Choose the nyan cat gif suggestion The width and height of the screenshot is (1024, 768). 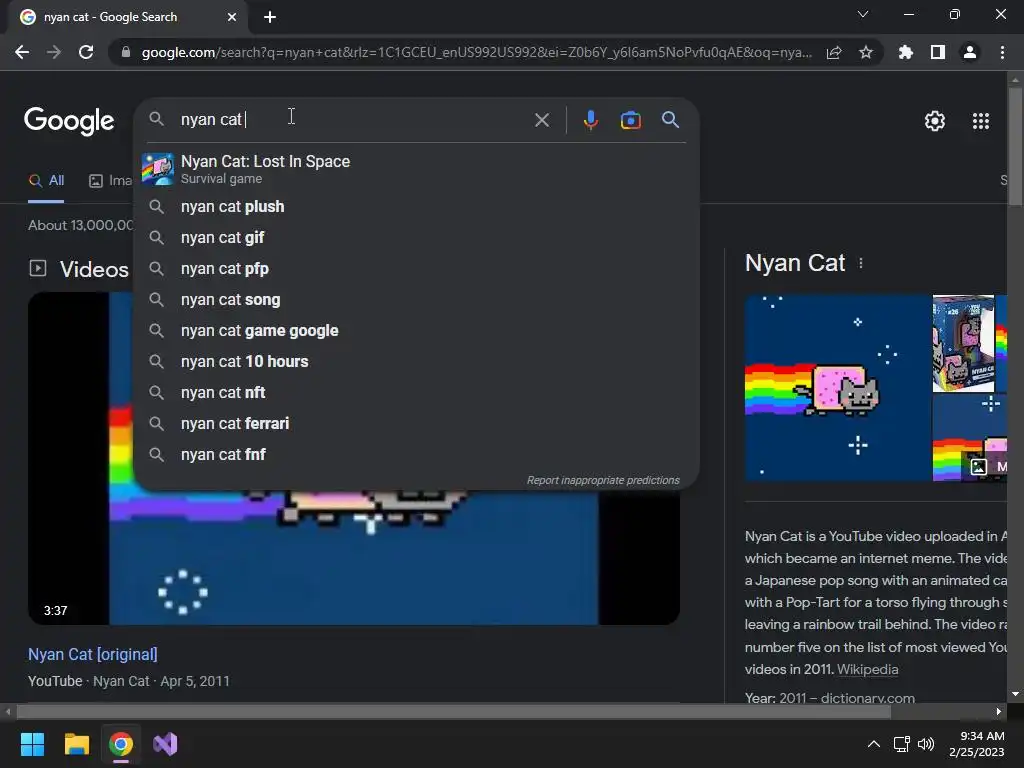[x=416, y=238]
